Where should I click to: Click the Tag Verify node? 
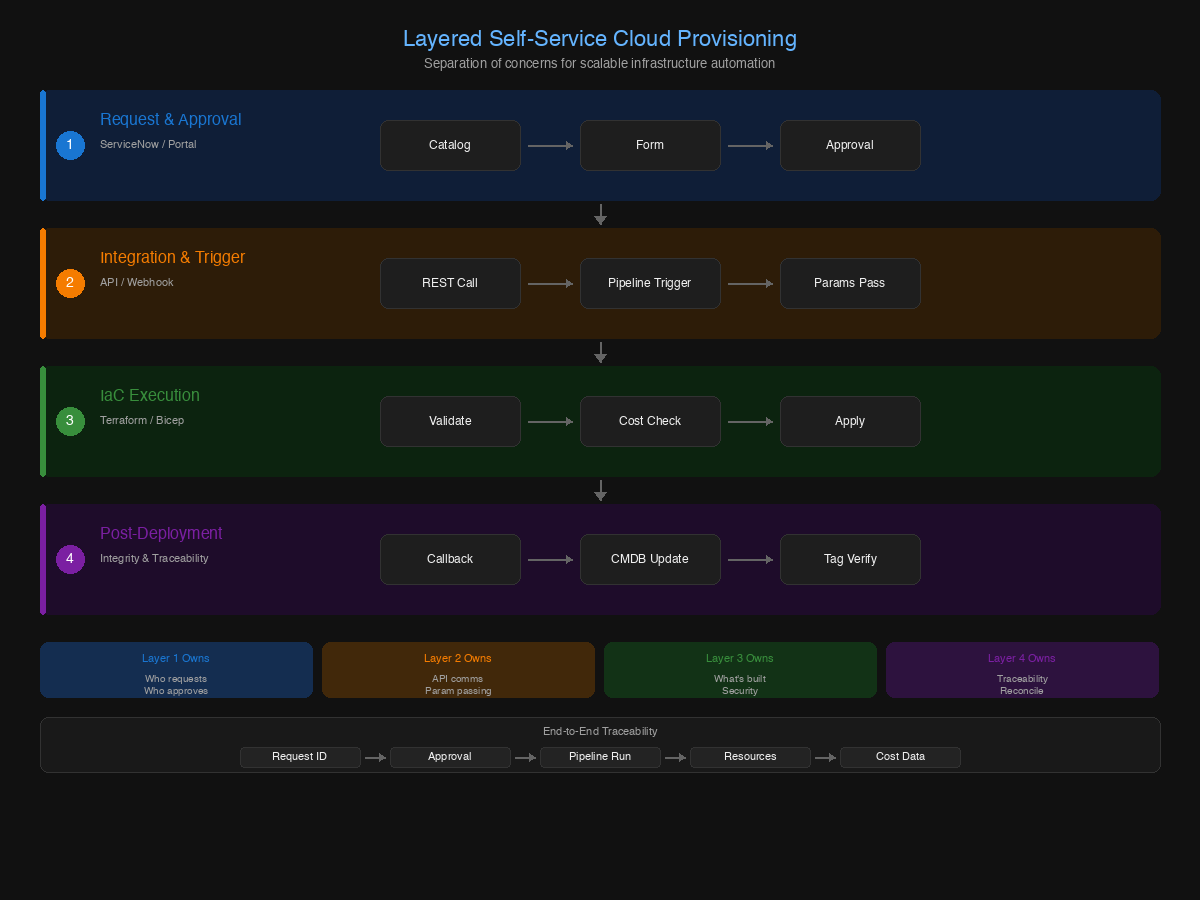coord(850,559)
